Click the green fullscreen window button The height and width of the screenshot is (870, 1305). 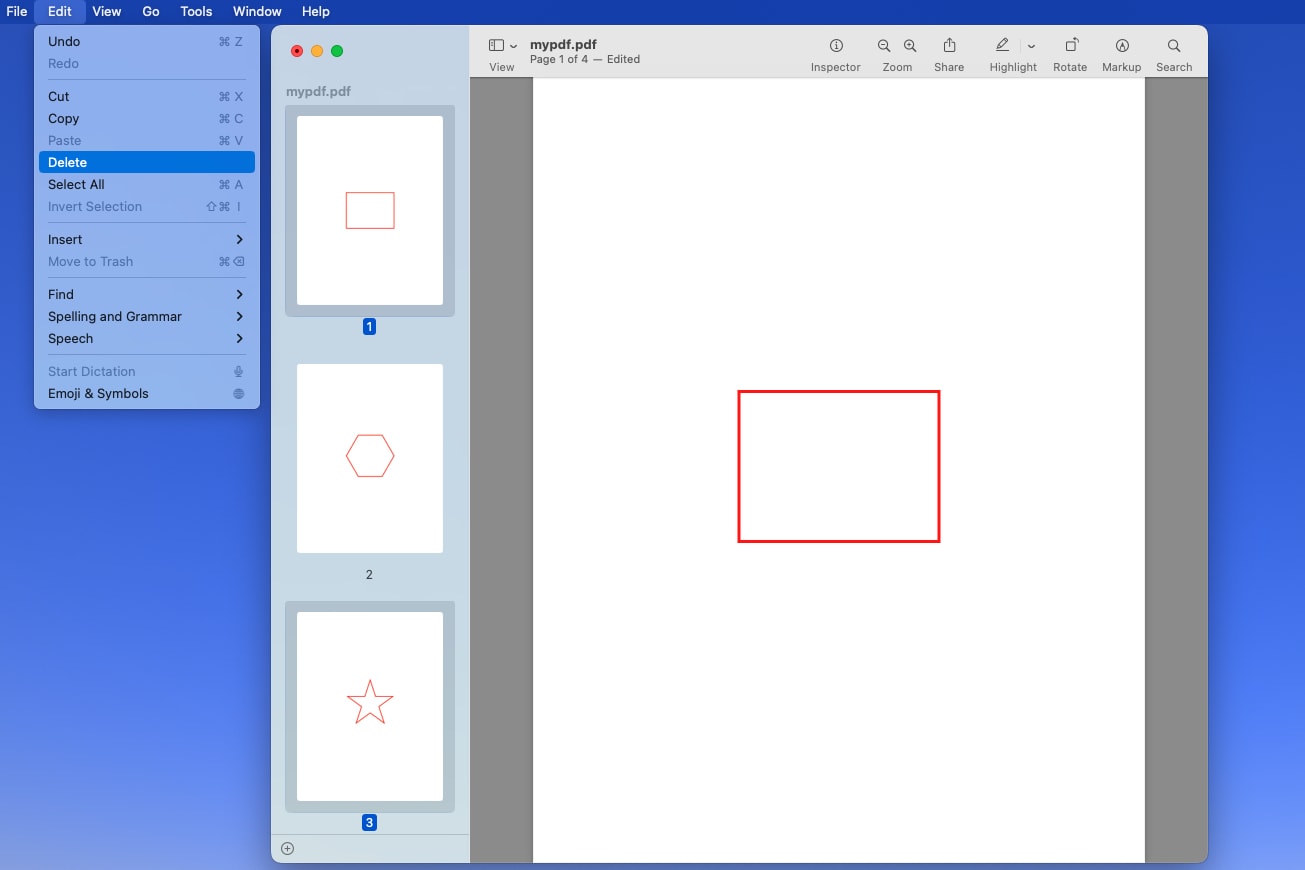click(337, 51)
